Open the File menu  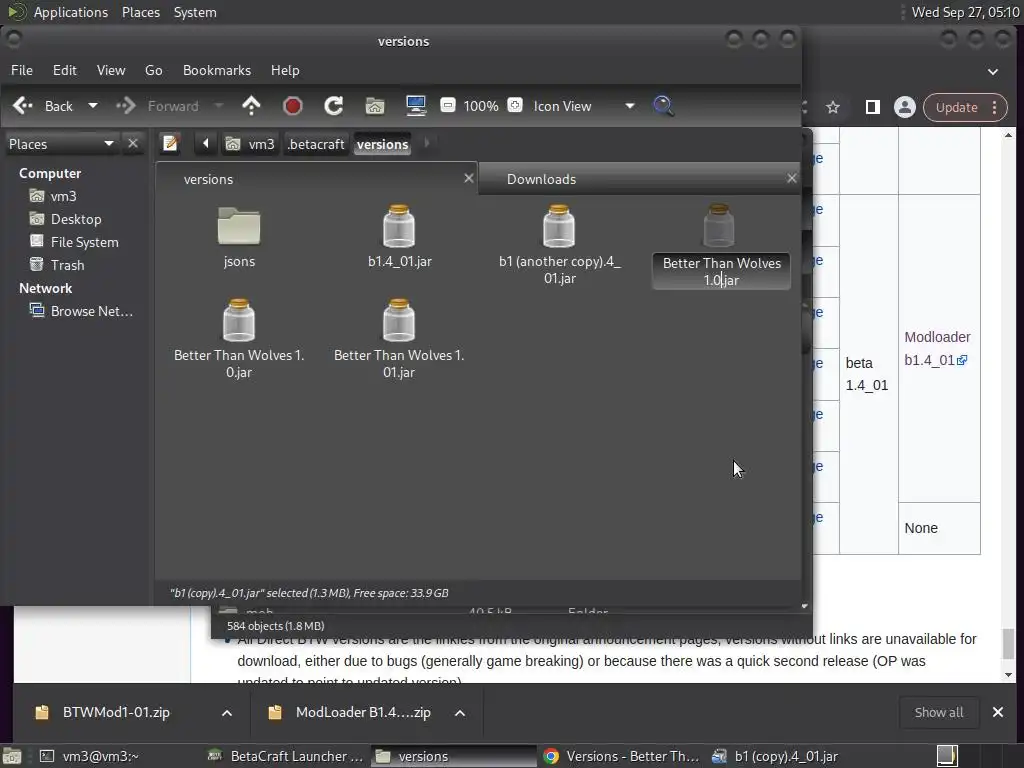(x=22, y=70)
